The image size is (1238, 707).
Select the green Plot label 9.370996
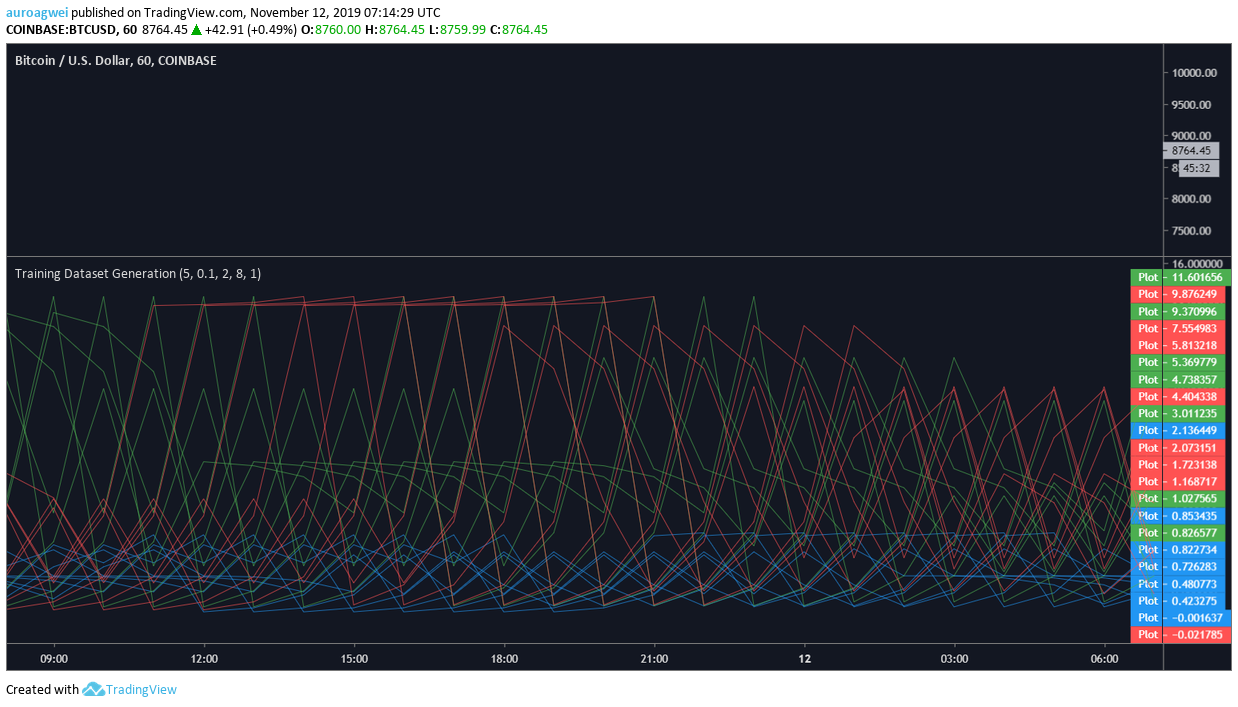[x=1177, y=311]
